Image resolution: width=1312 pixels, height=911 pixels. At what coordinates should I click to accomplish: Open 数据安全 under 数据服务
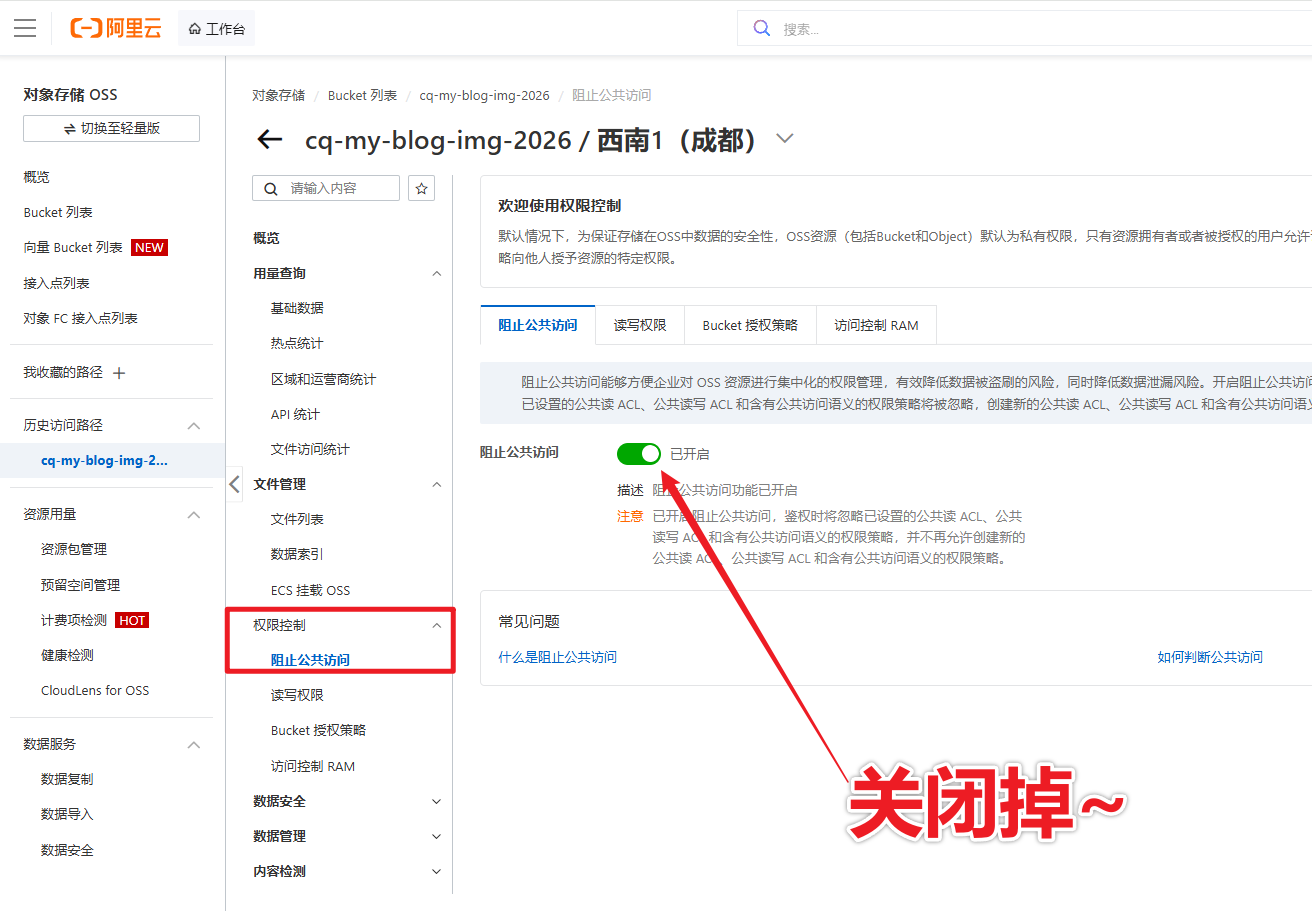click(x=67, y=850)
